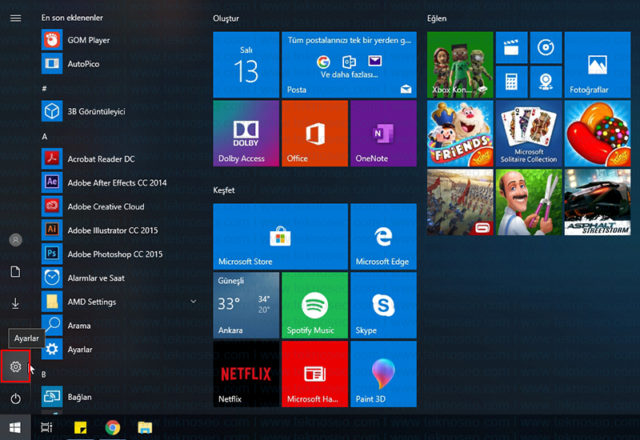Open Asphalt Streetstorm tile
Image resolution: width=640 pixels, height=440 pixels.
[597, 202]
